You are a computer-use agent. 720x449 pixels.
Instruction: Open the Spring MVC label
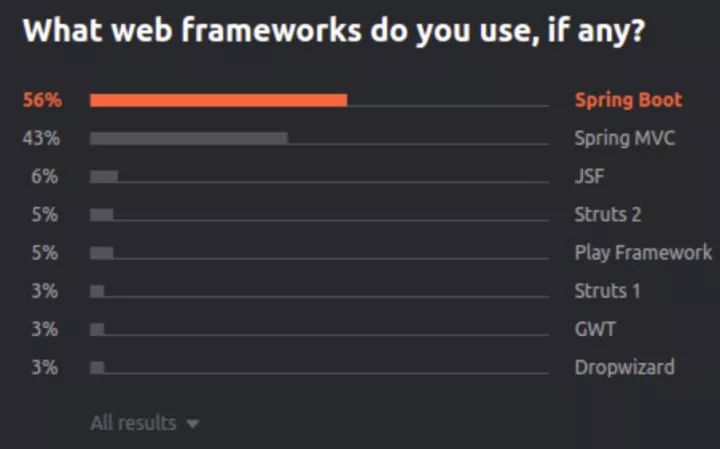[624, 138]
